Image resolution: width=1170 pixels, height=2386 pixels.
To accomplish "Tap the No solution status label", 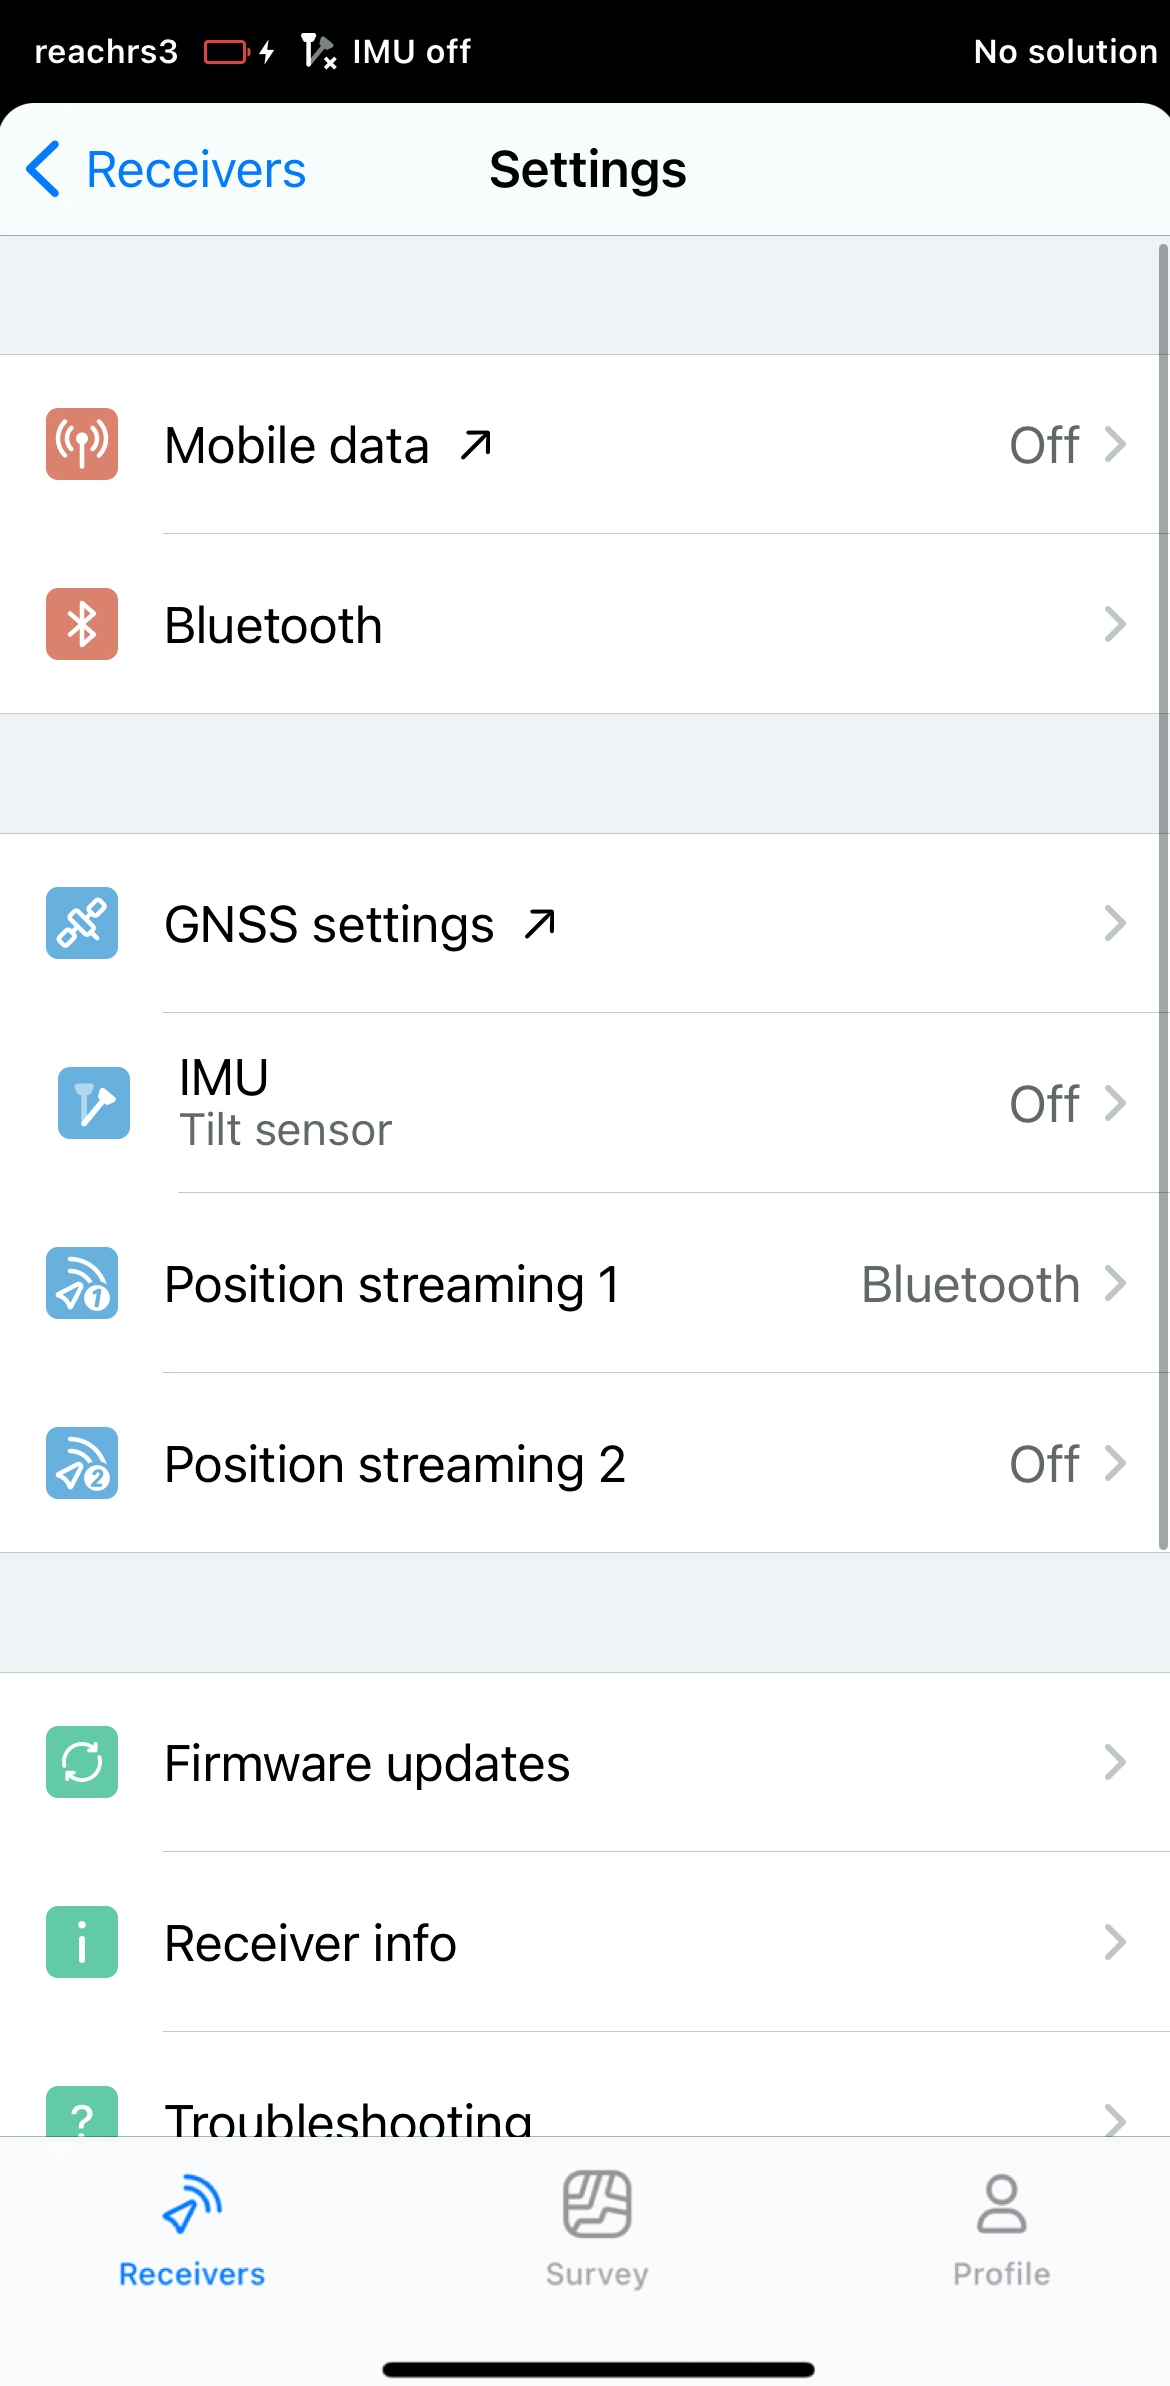I will pos(1065,52).
